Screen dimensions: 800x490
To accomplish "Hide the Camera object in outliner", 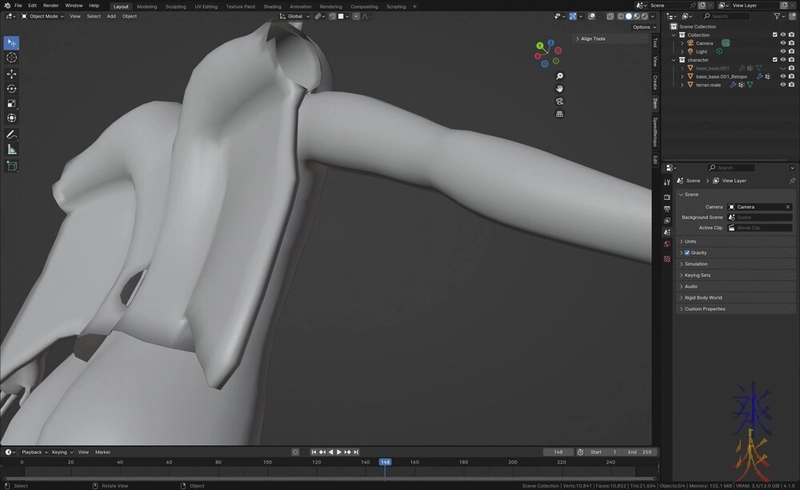I will click(783, 43).
